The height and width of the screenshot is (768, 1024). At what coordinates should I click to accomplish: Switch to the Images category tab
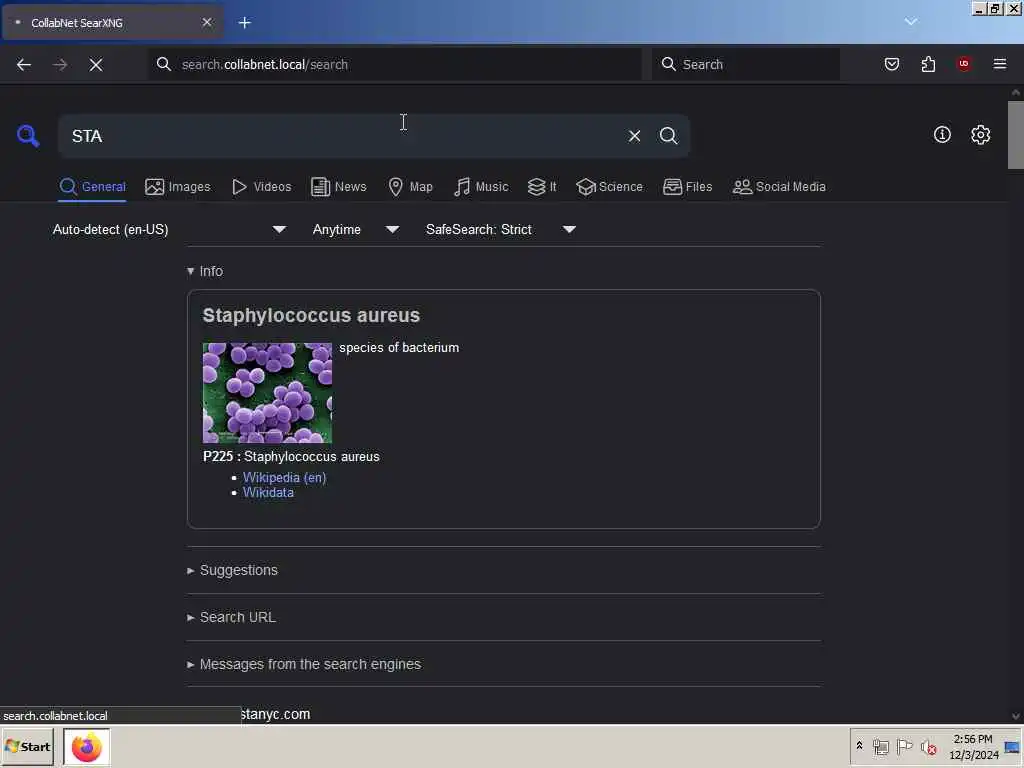click(x=178, y=187)
